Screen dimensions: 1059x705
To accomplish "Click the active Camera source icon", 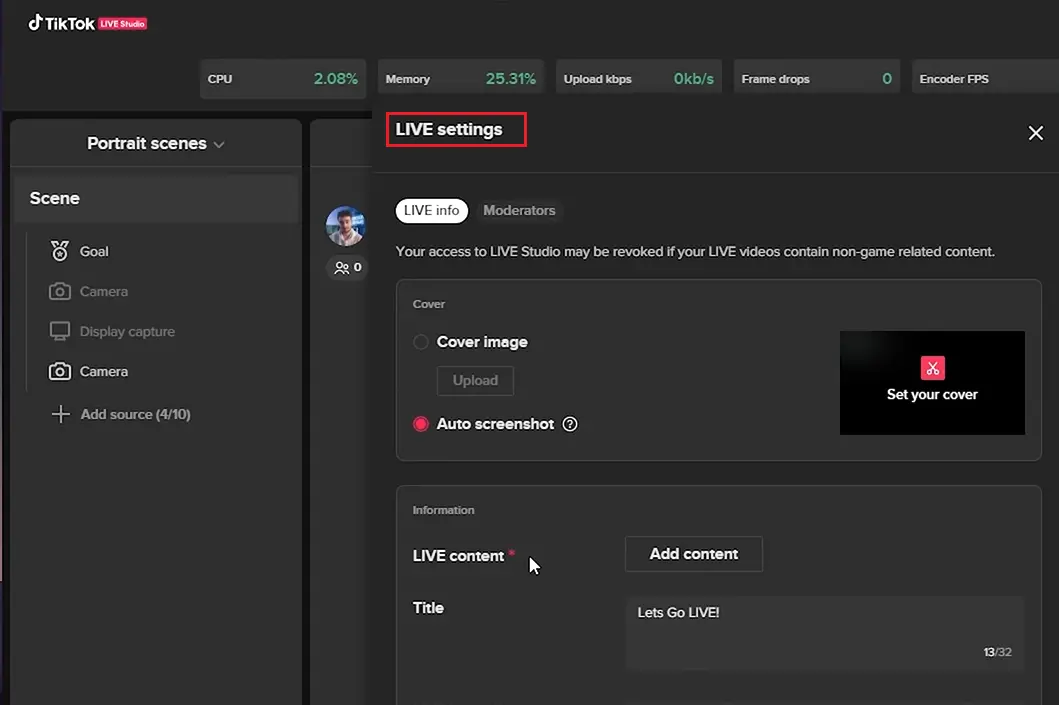I will pyautogui.click(x=60, y=371).
